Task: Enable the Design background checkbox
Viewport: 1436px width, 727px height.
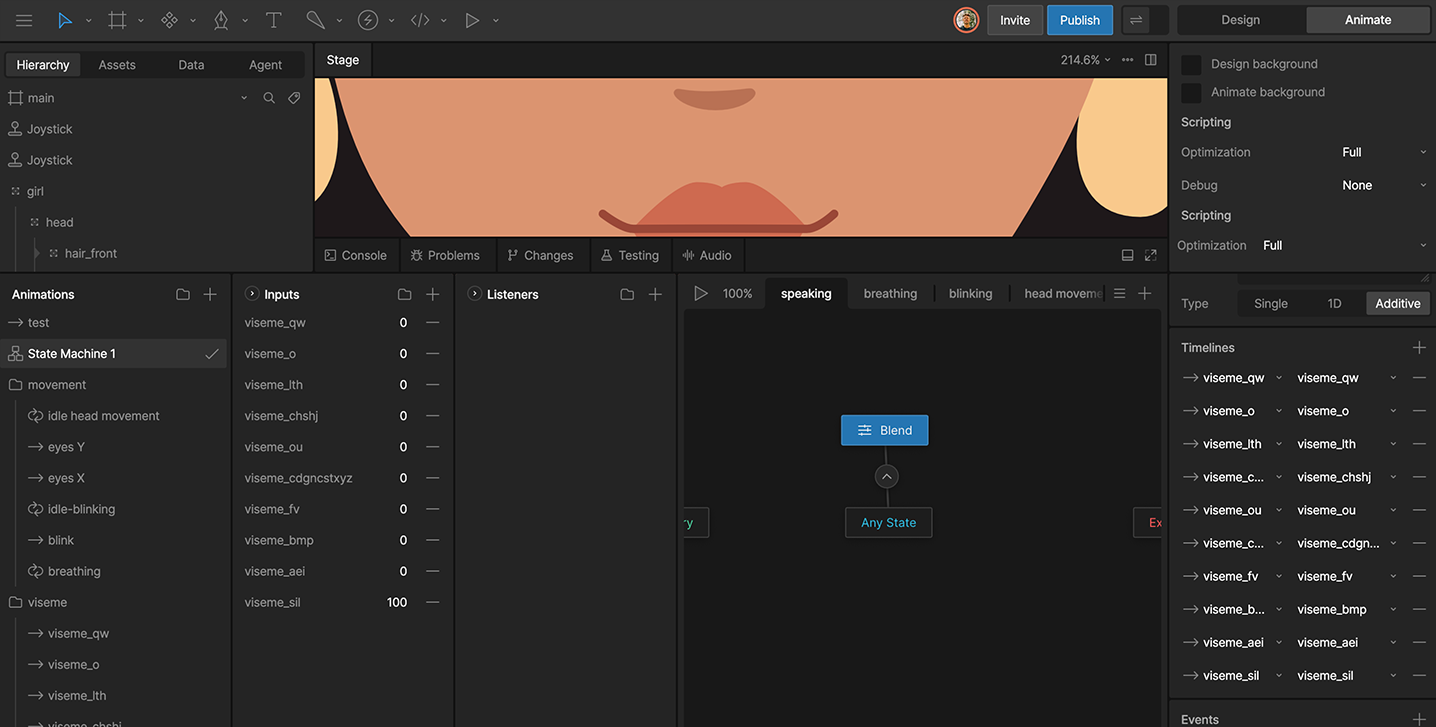Action: tap(1191, 63)
